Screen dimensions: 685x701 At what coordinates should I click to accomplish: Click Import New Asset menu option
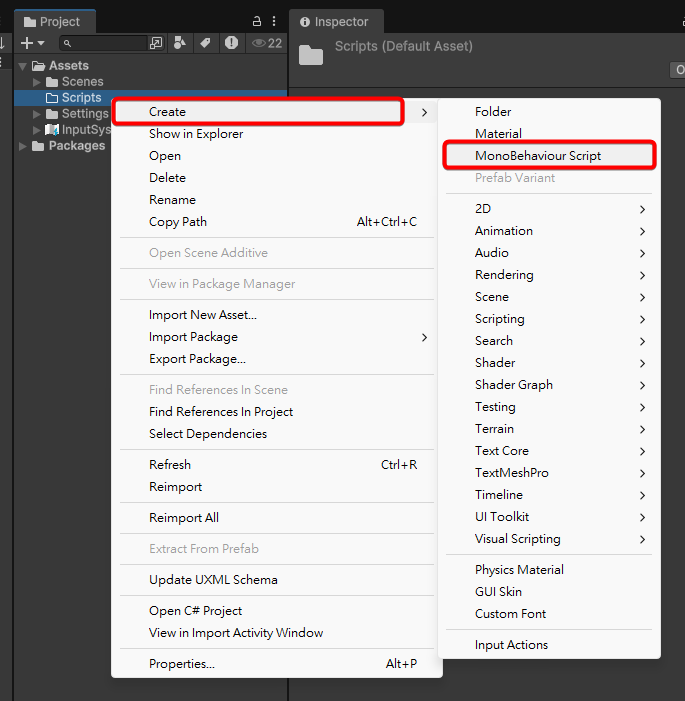pos(203,315)
